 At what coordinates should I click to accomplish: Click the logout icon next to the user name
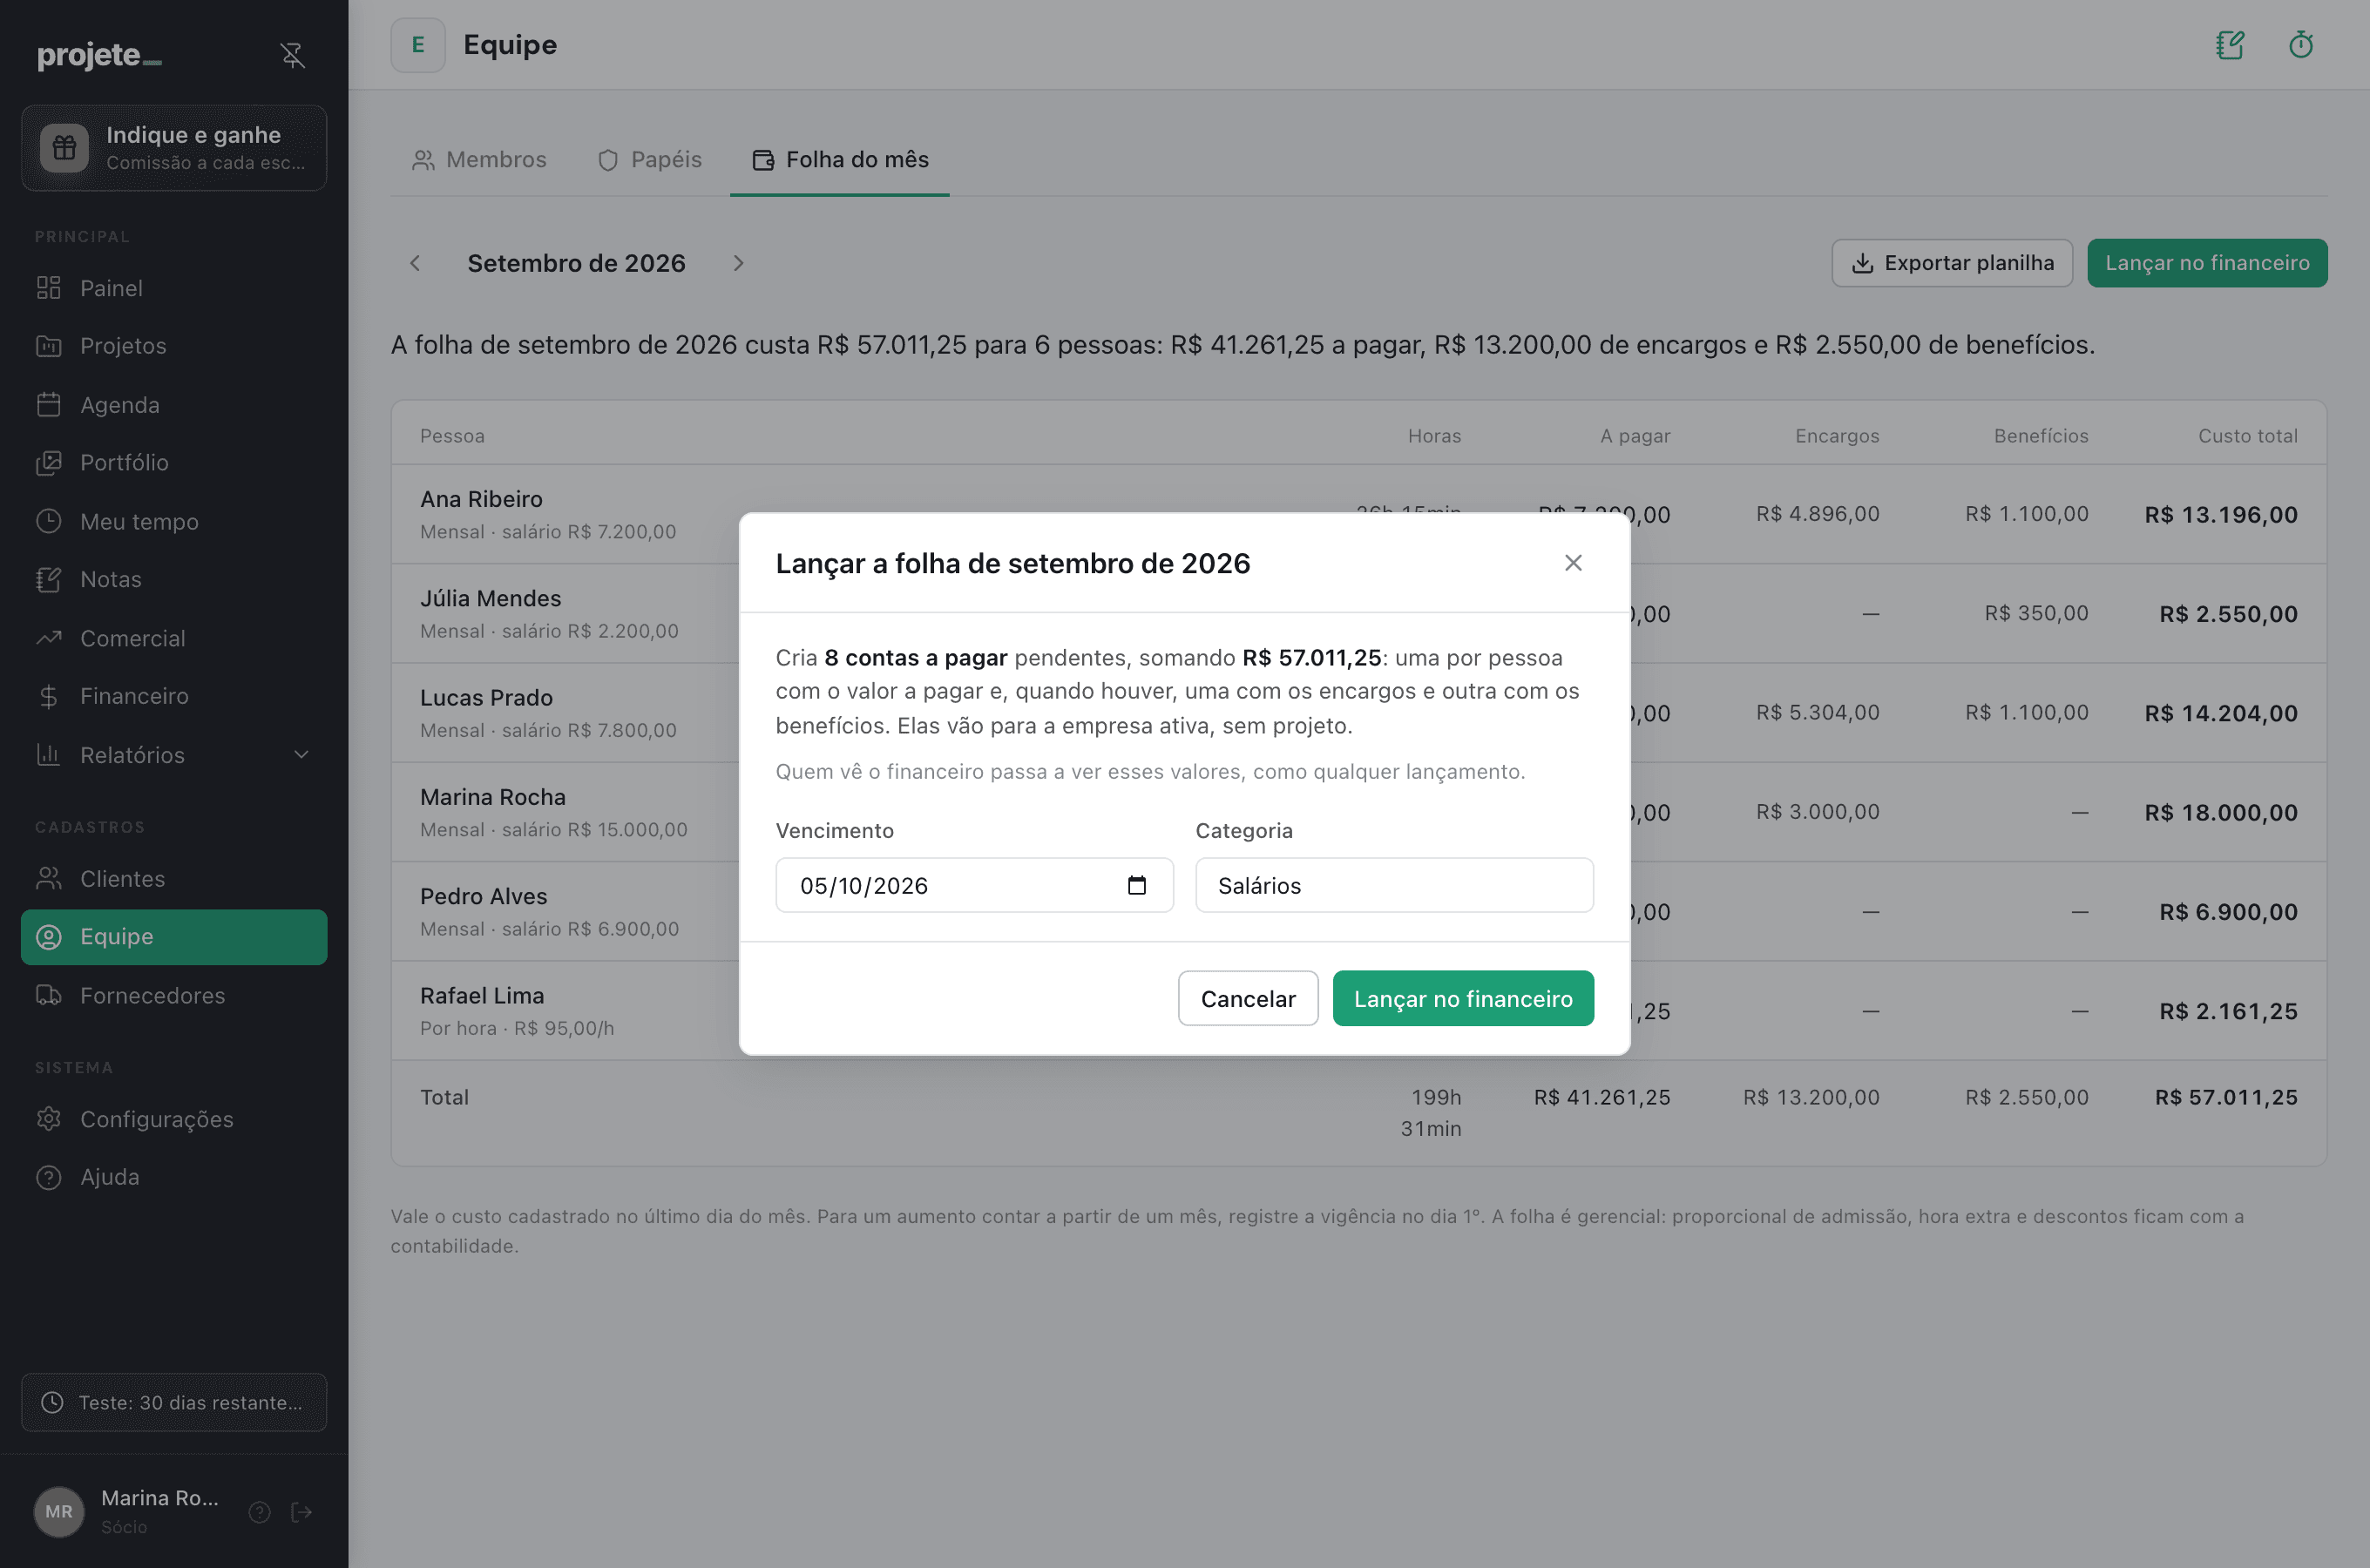tap(301, 1512)
